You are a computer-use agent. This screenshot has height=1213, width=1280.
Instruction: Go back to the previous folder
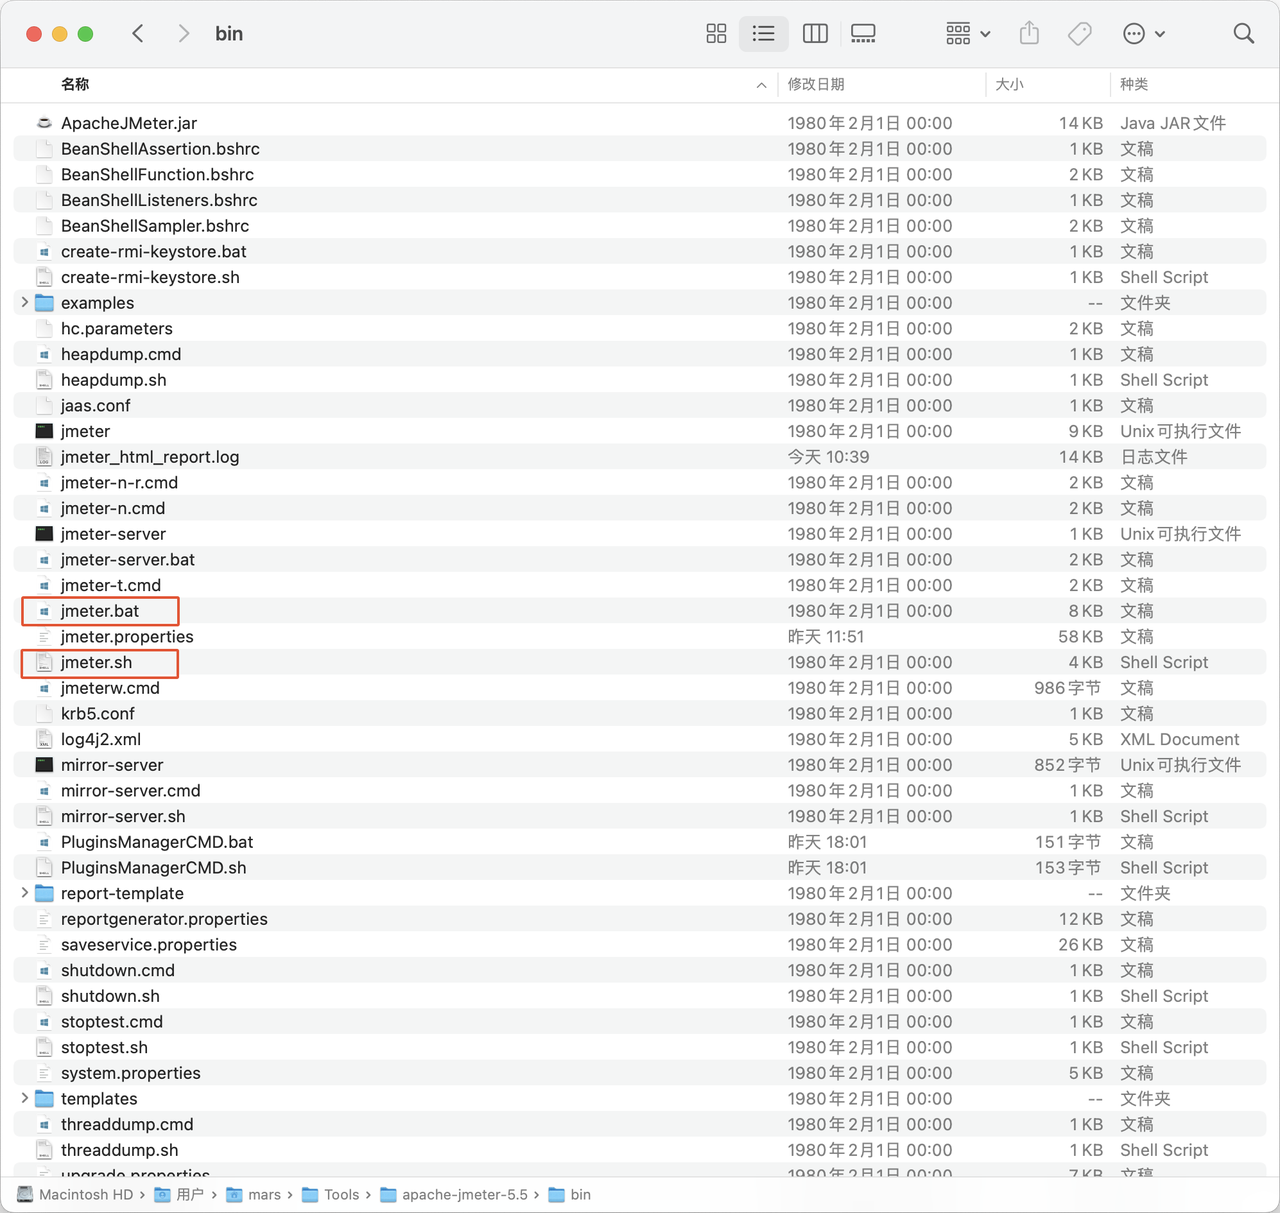coord(138,34)
